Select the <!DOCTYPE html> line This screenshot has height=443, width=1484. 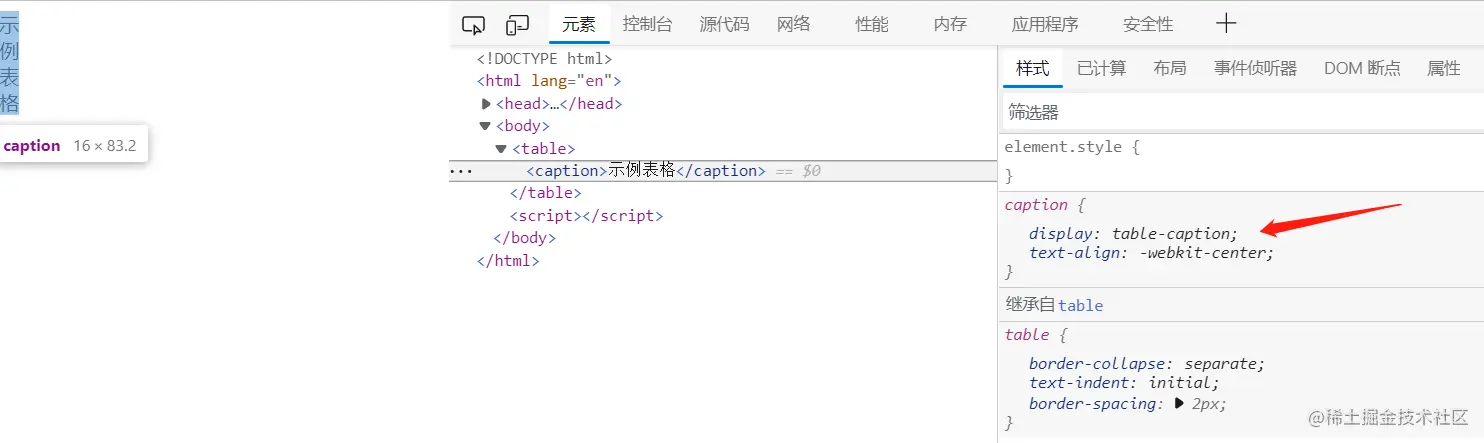tap(544, 58)
